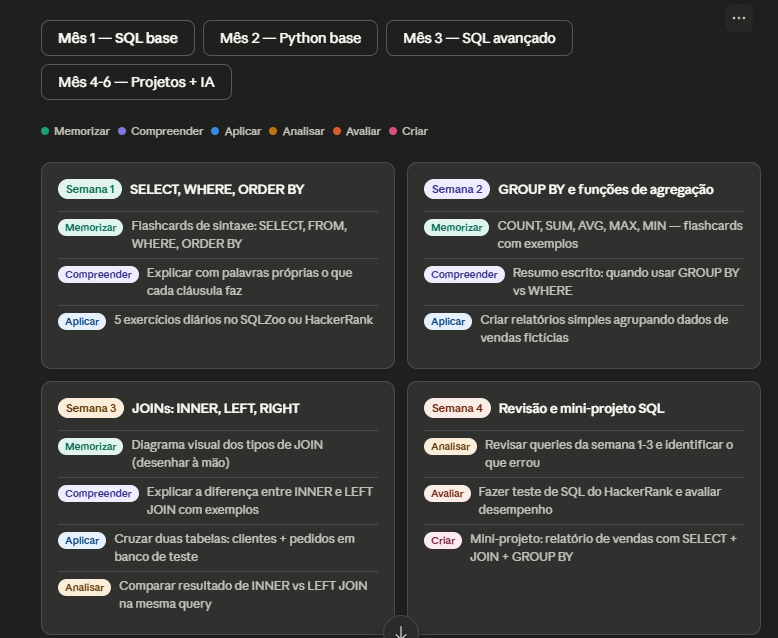Click the Avaliar legend label
Image resolution: width=778 pixels, height=638 pixels.
pos(363,131)
